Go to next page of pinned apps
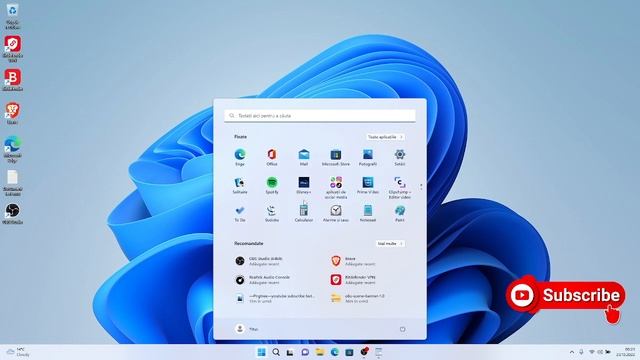640x360 pixels. [421, 188]
